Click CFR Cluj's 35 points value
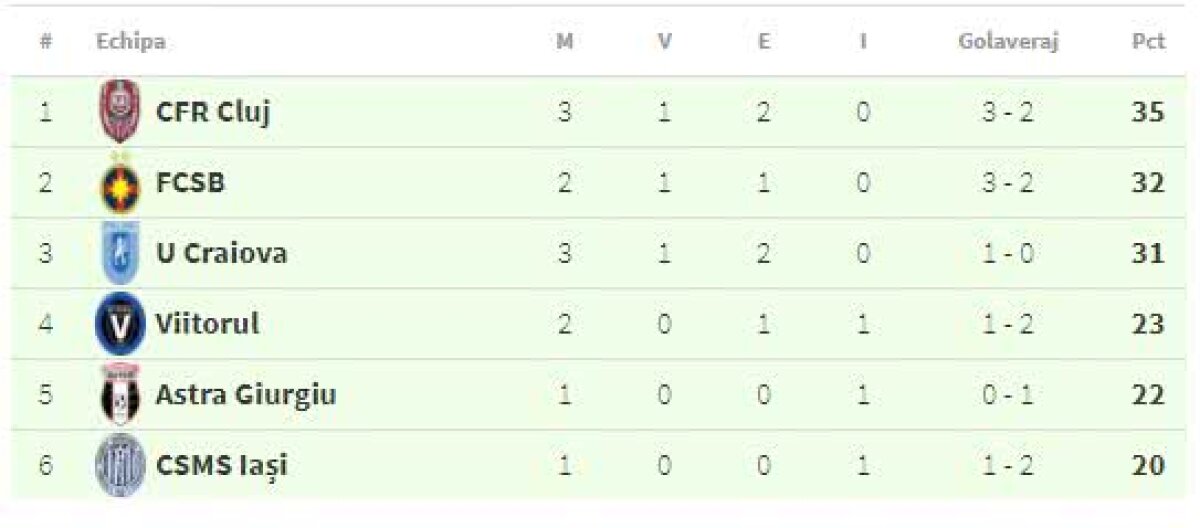This screenshot has height=528, width=1200. (x=1148, y=112)
